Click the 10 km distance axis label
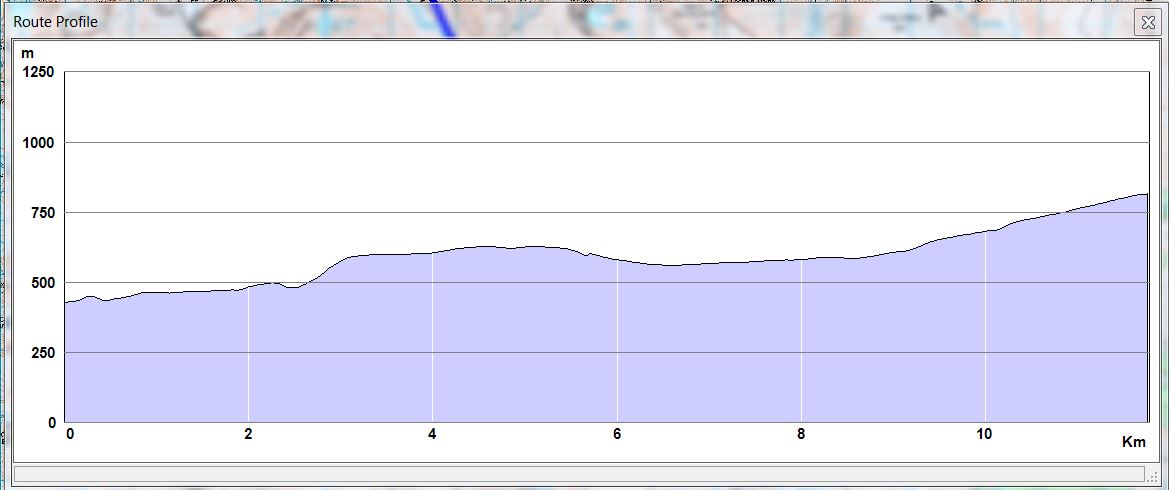 [x=985, y=434]
